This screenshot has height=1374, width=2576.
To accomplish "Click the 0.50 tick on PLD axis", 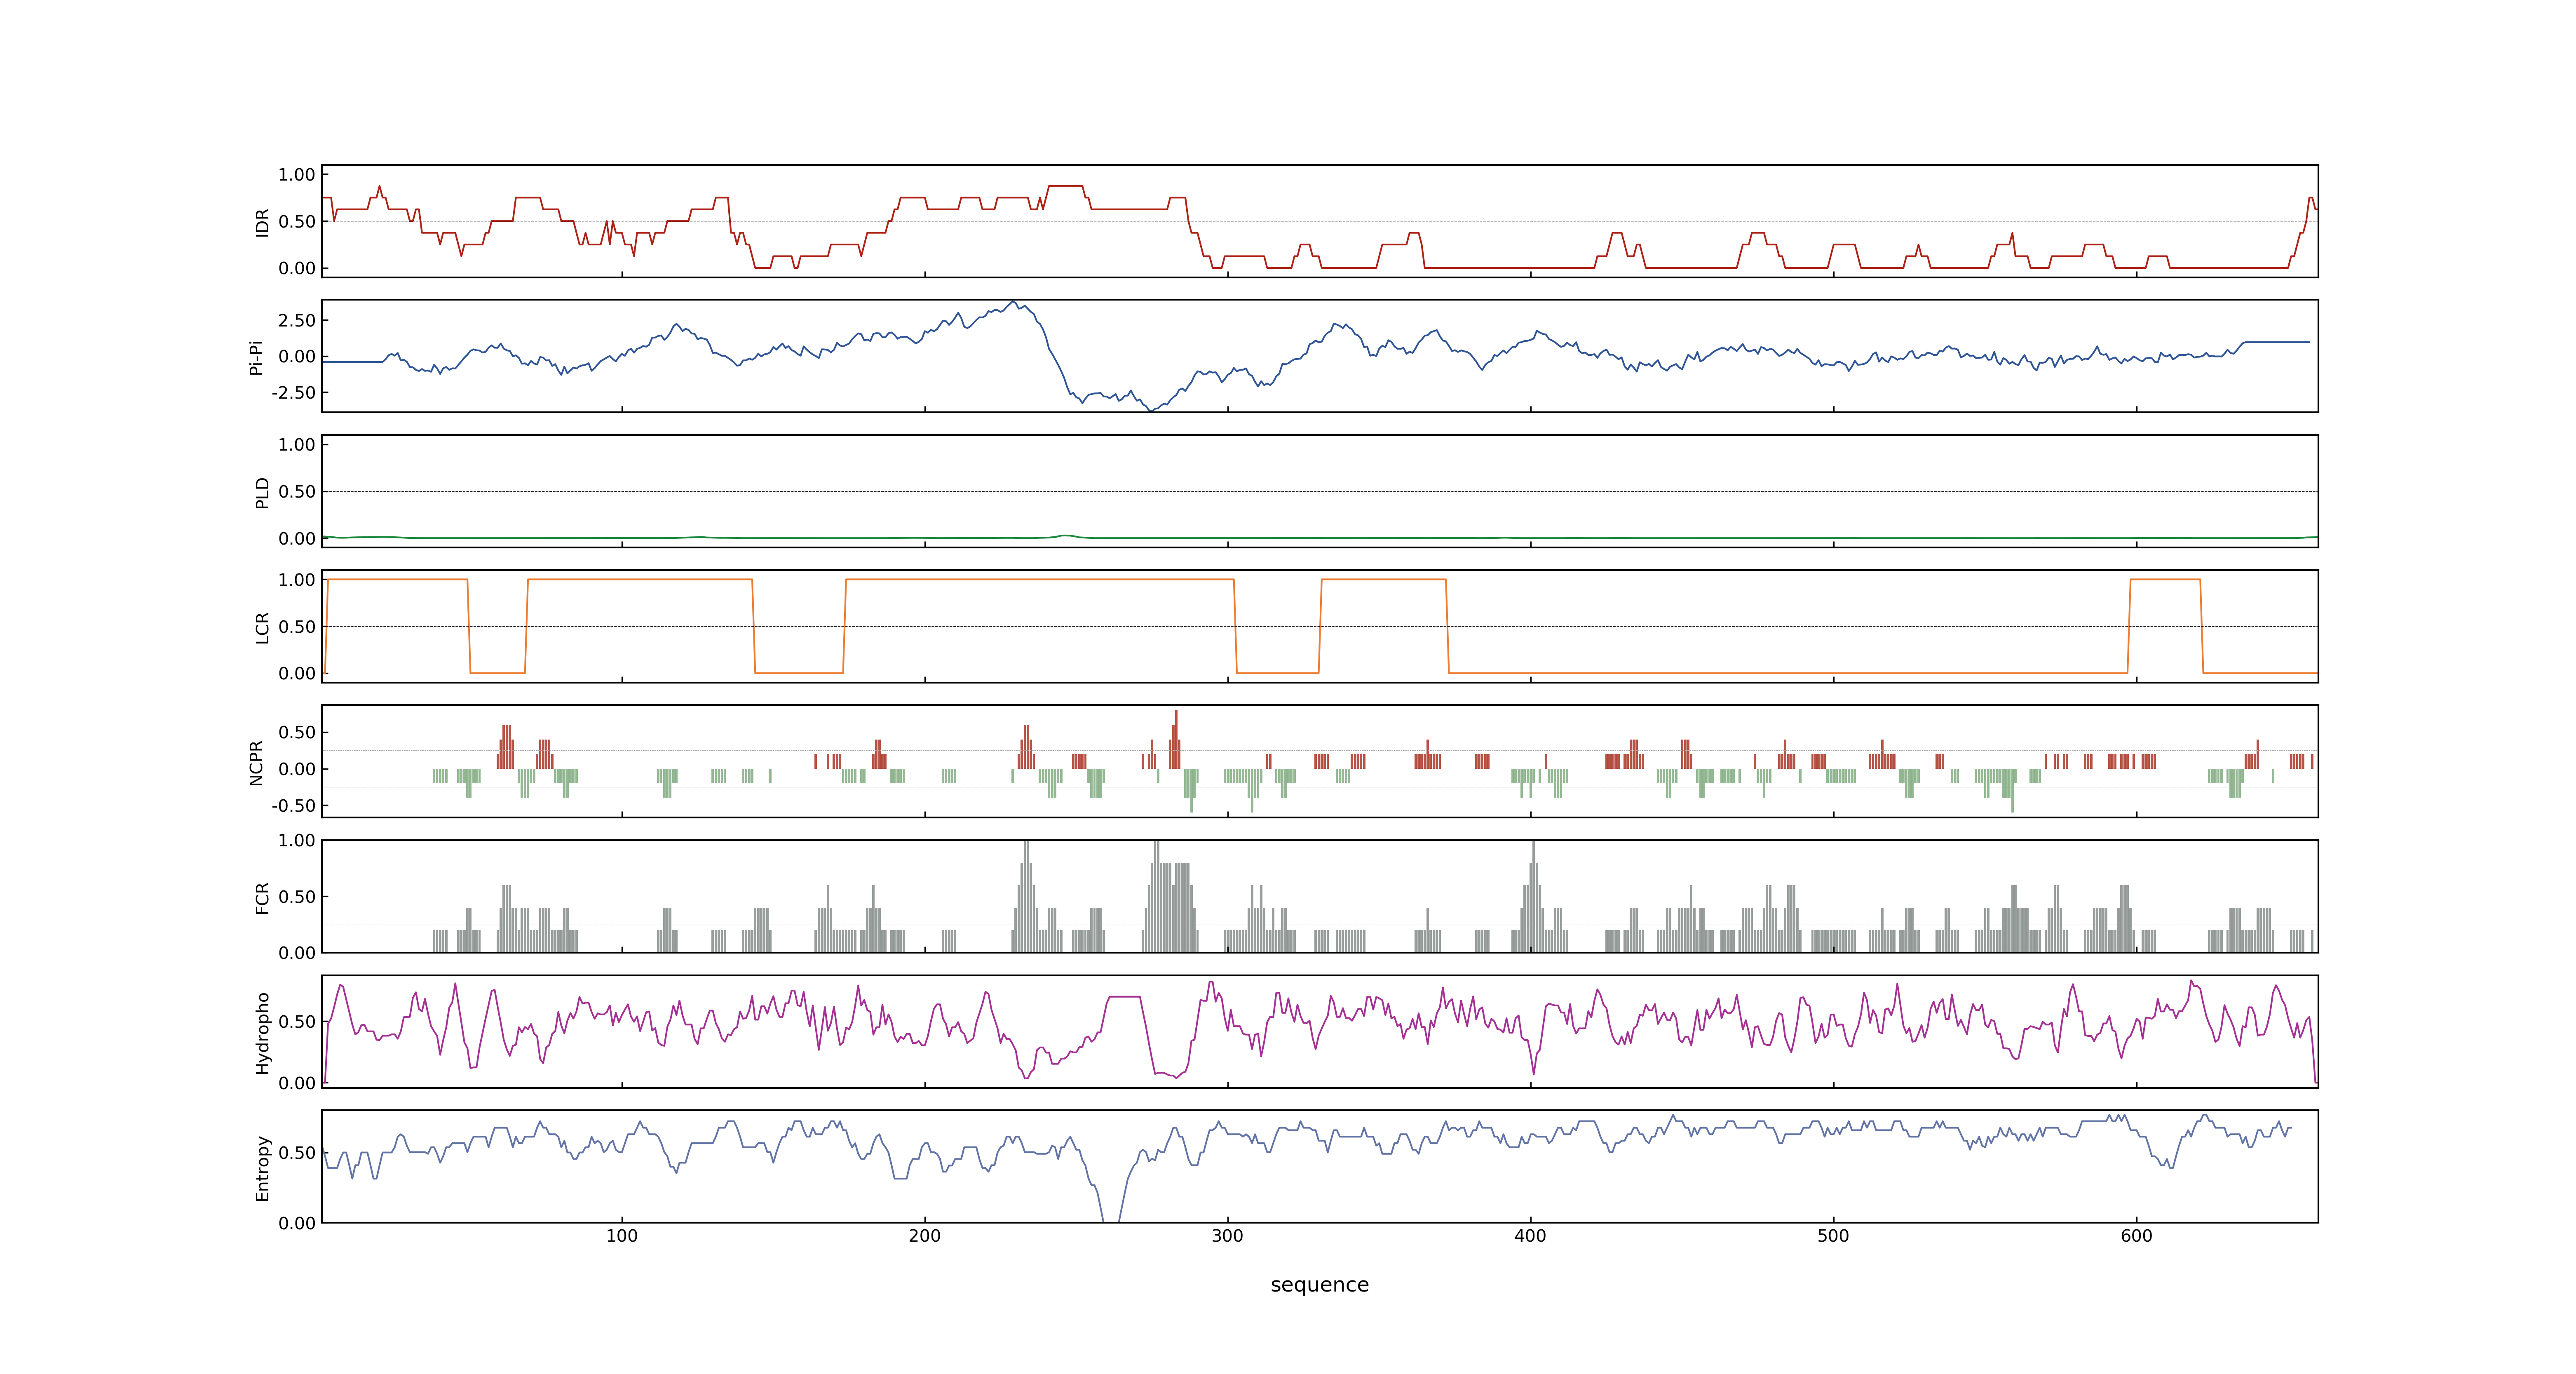I will point(297,492).
